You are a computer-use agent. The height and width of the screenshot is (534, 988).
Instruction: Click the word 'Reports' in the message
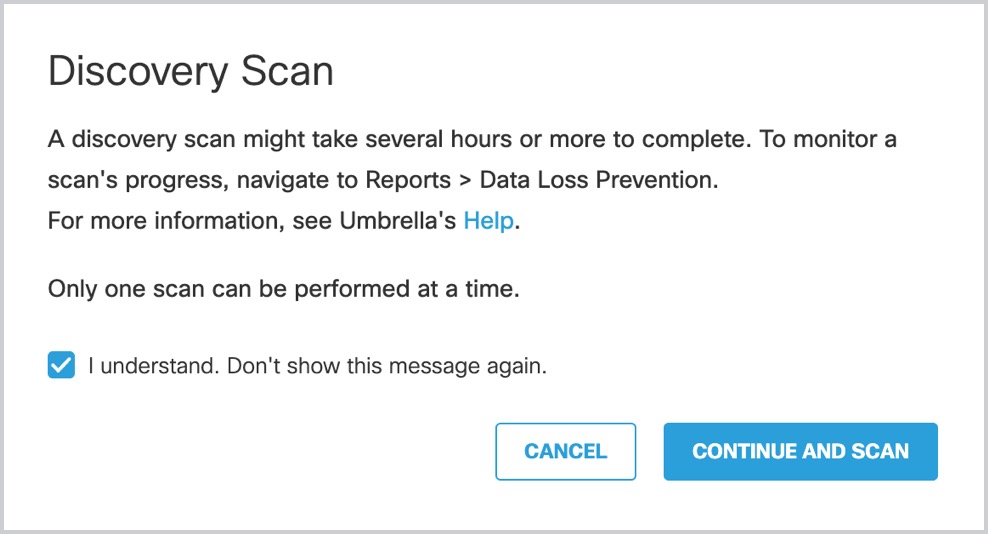(x=408, y=180)
